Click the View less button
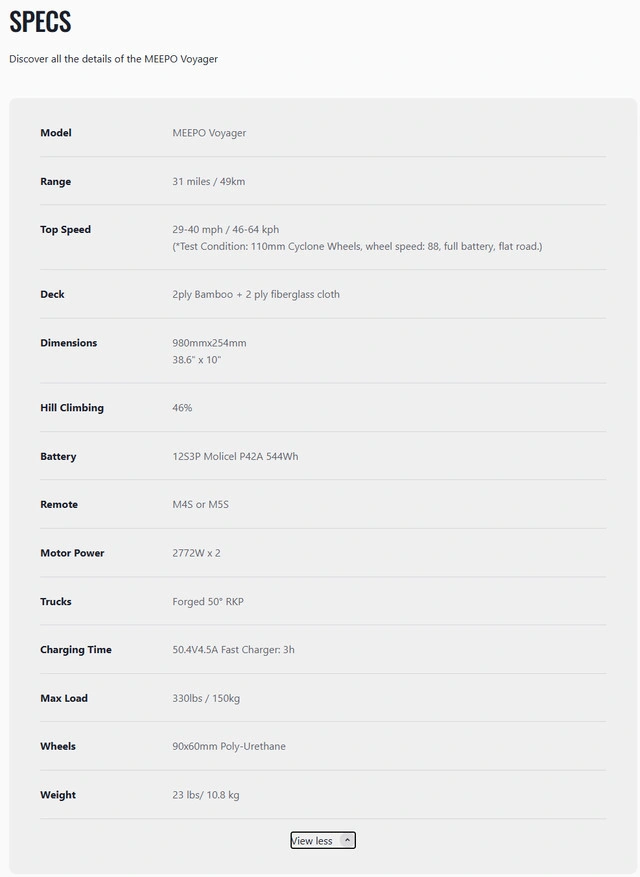Screen dimensions: 640x877 [323, 840]
